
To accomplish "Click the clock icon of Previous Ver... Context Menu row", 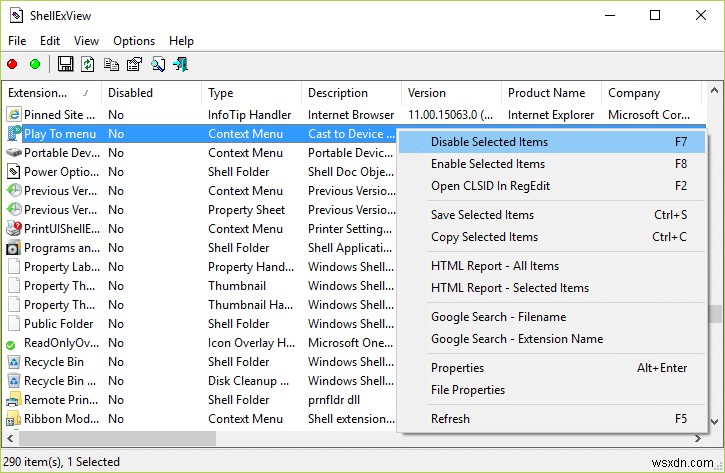I will 14,190.
